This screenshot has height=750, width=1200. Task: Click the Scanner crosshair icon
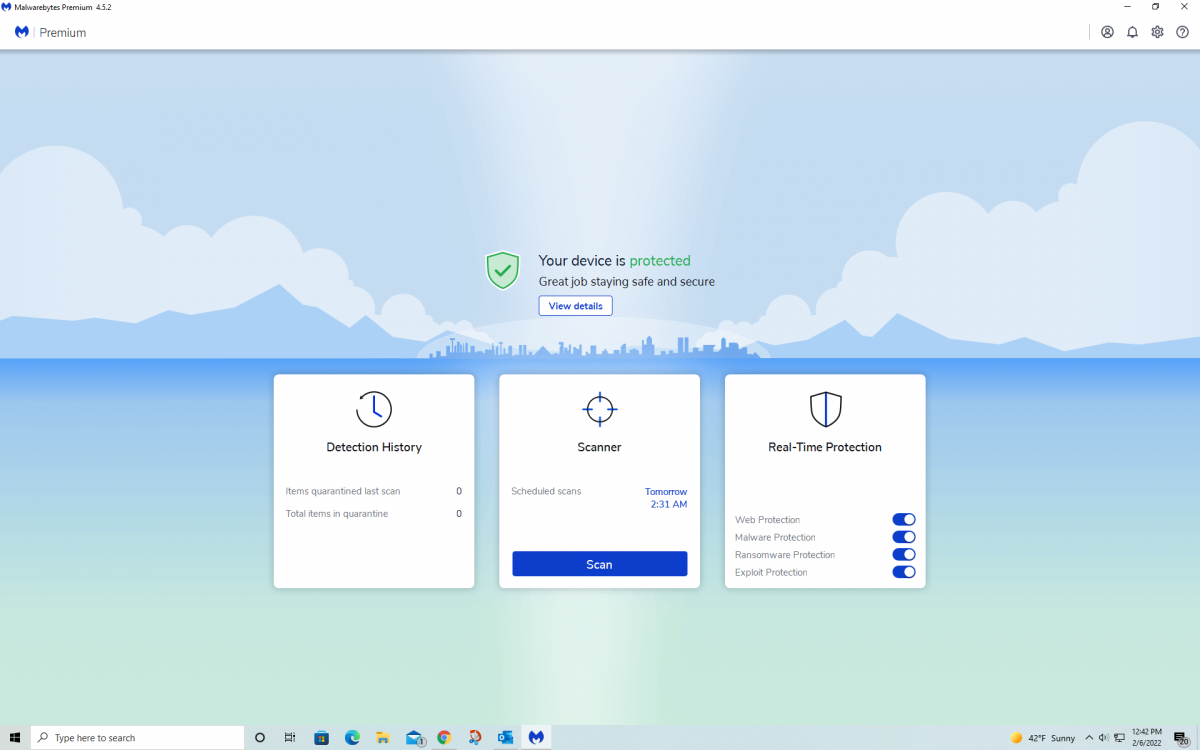[x=600, y=409]
